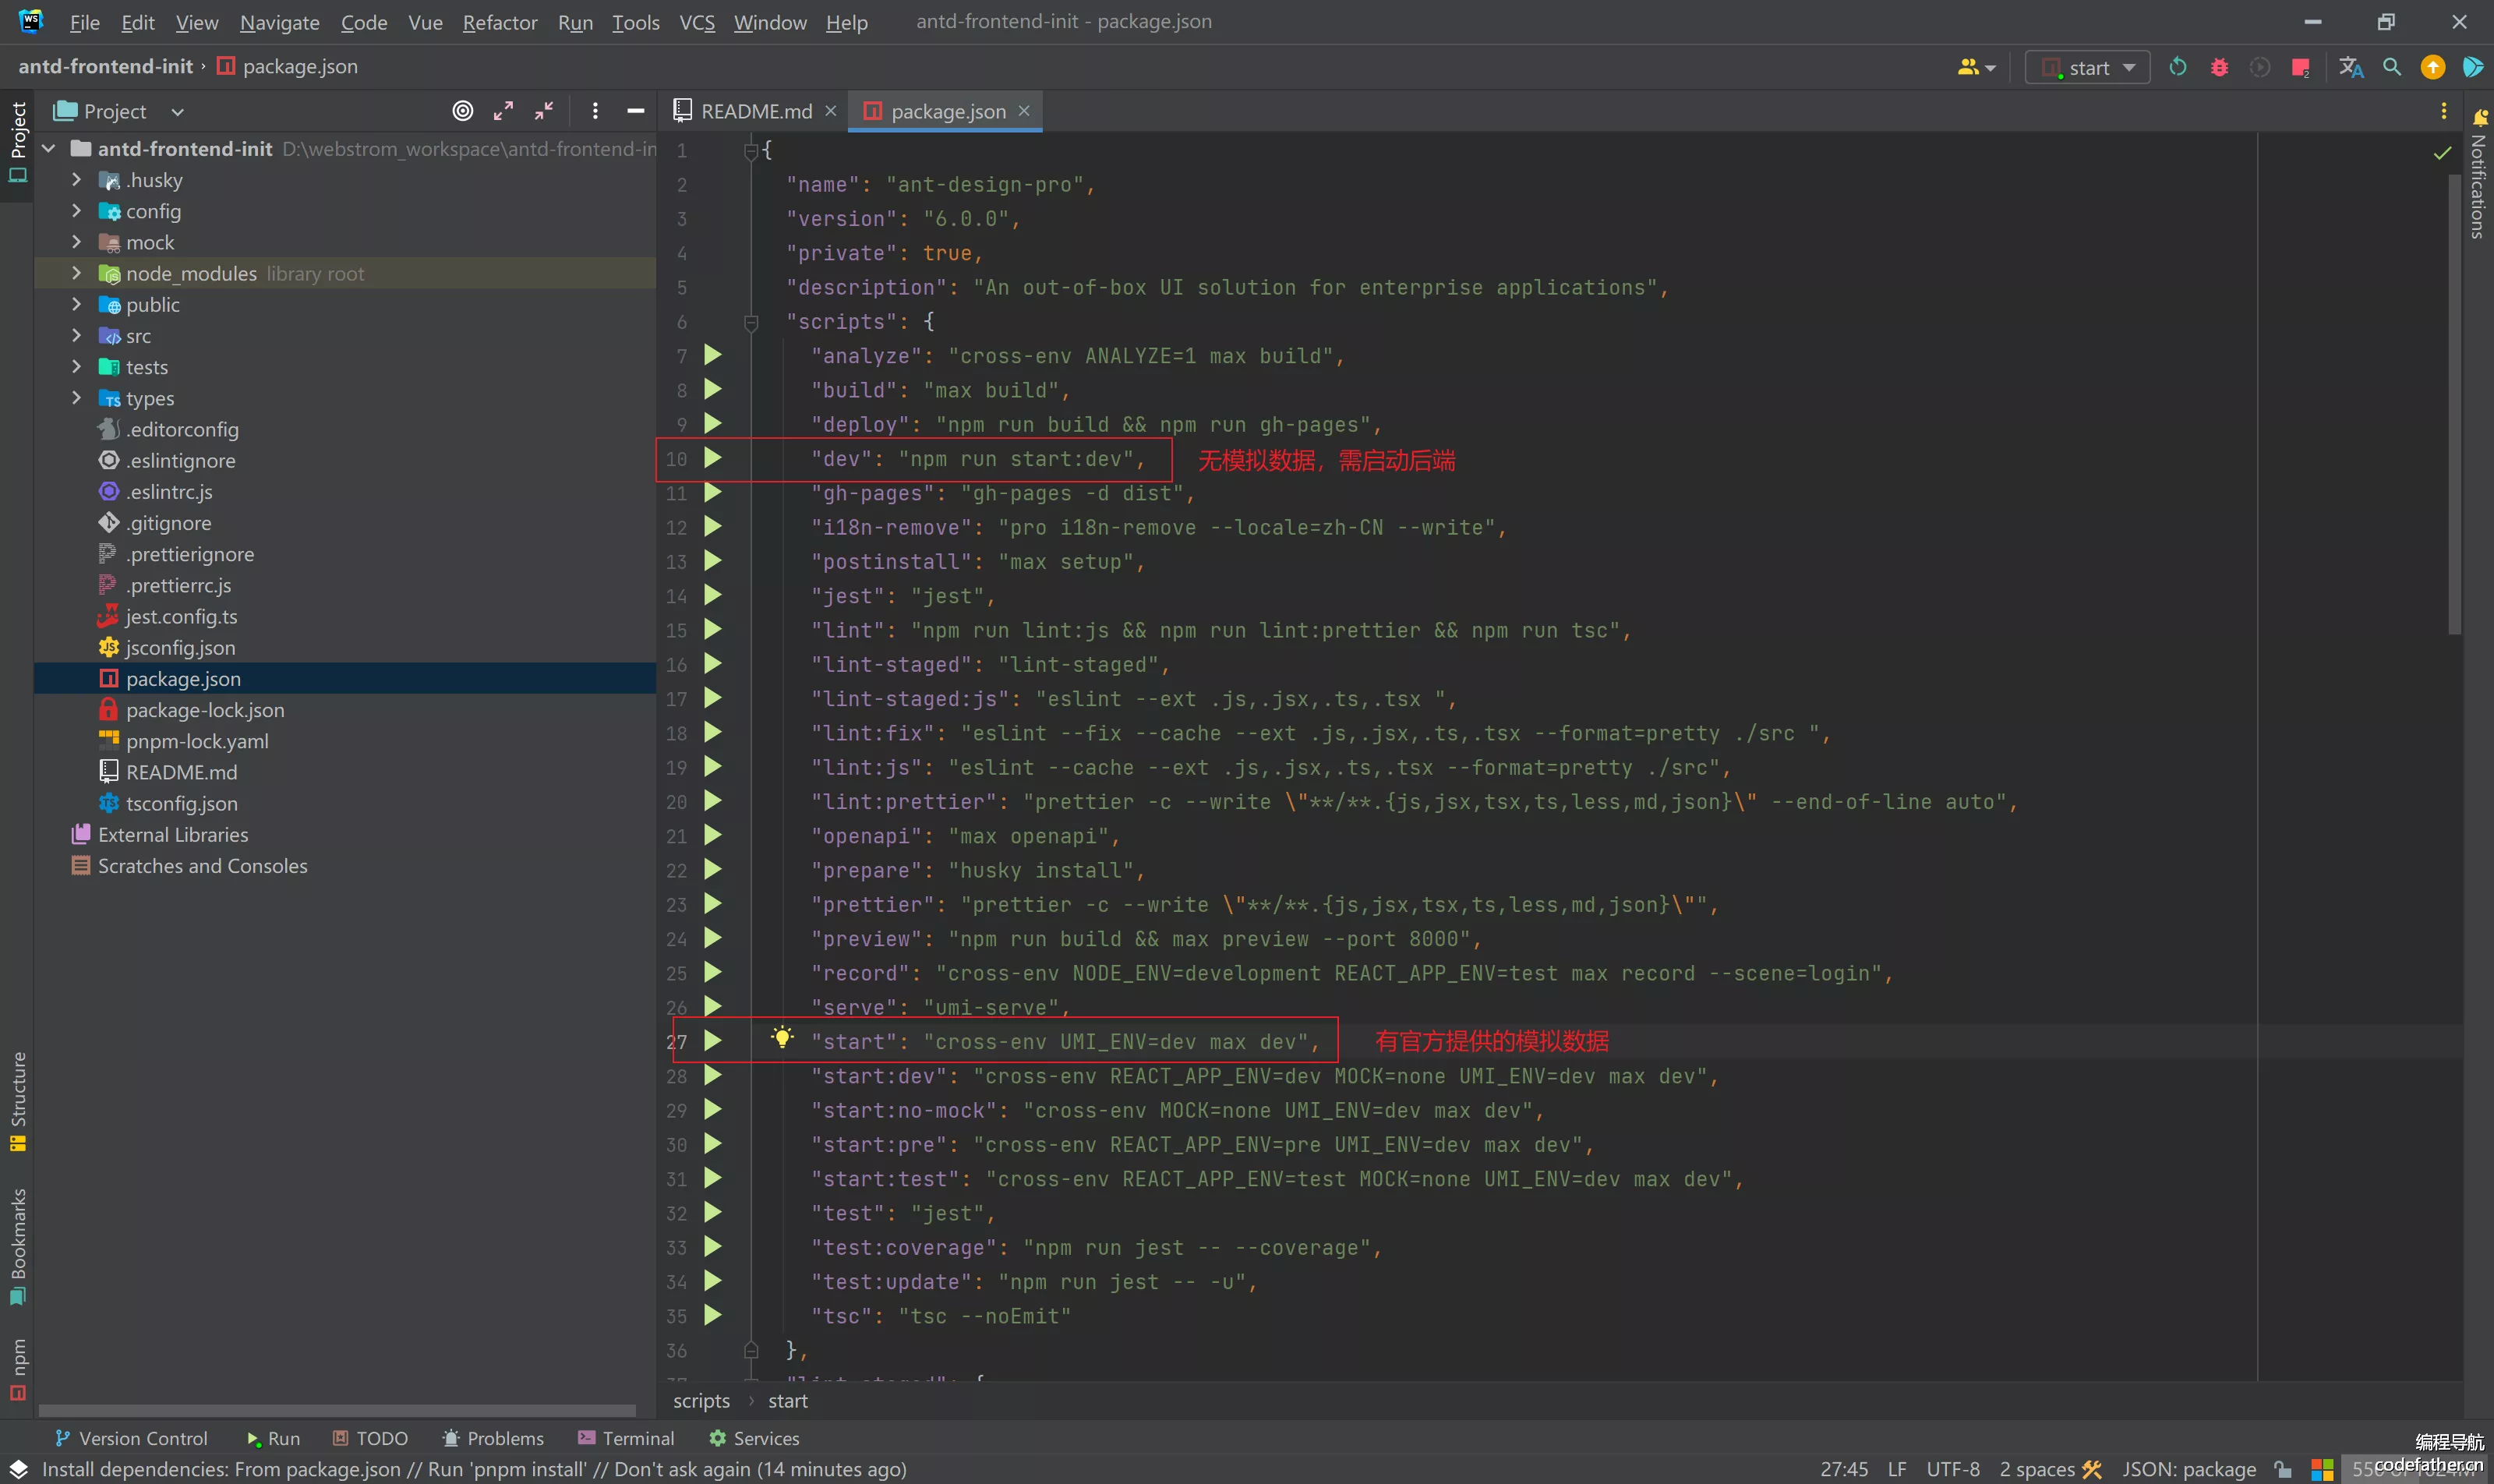2494x1484 pixels.
Task: Toggle read-only lock icon in status bar
Action: coord(2283,1469)
